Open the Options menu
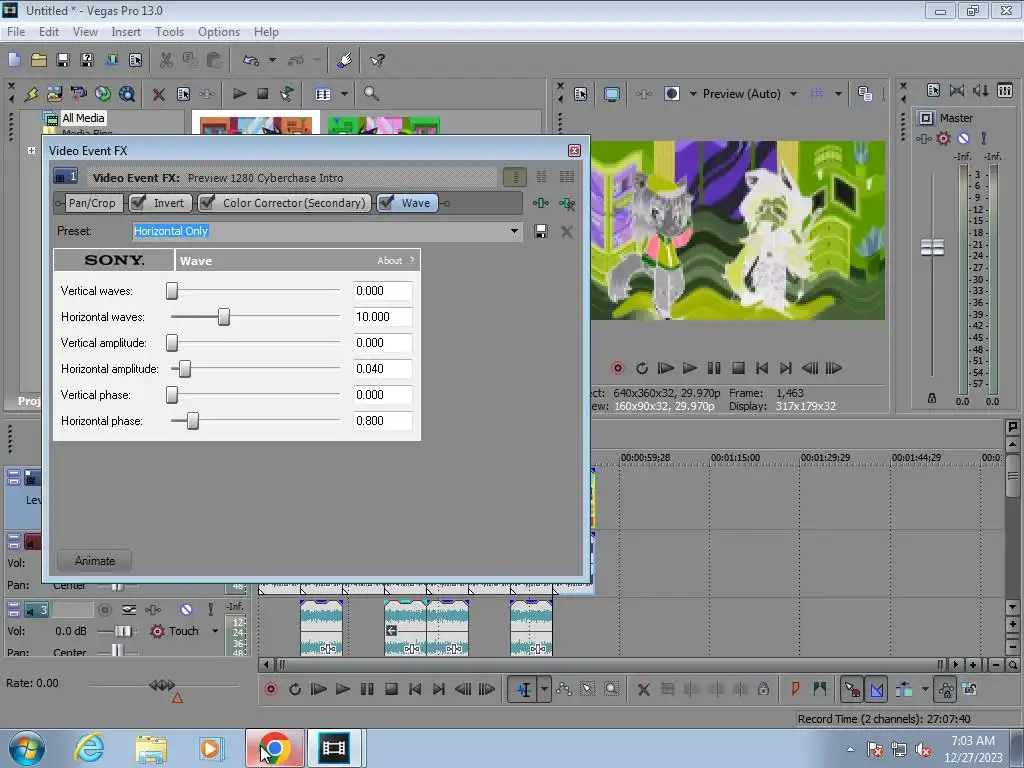The image size is (1024, 768). click(219, 32)
